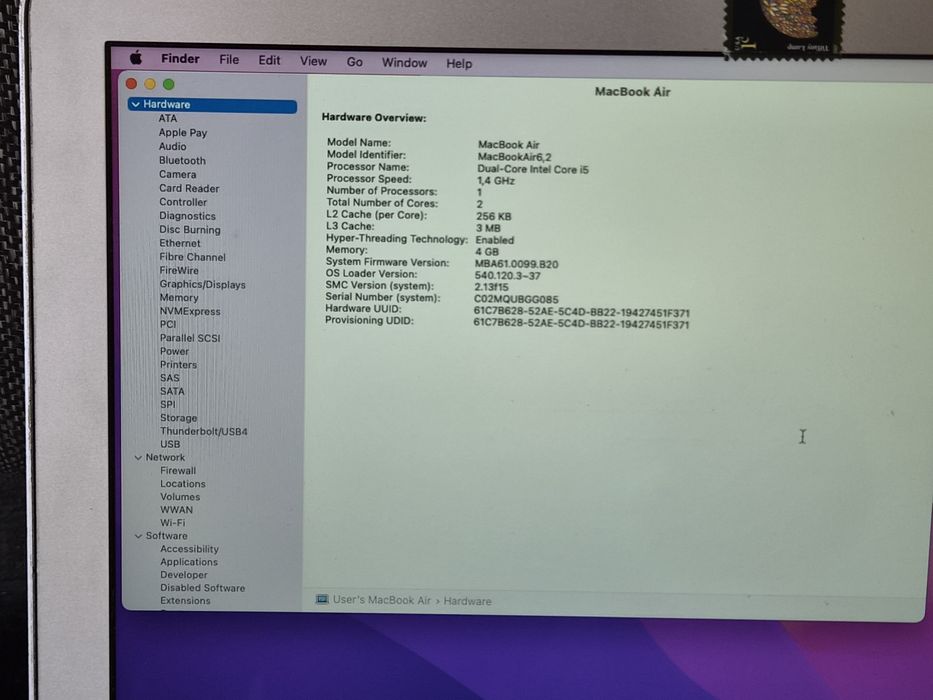Select PCI in the sidebar
Viewport: 933px width, 700px height.
point(168,324)
